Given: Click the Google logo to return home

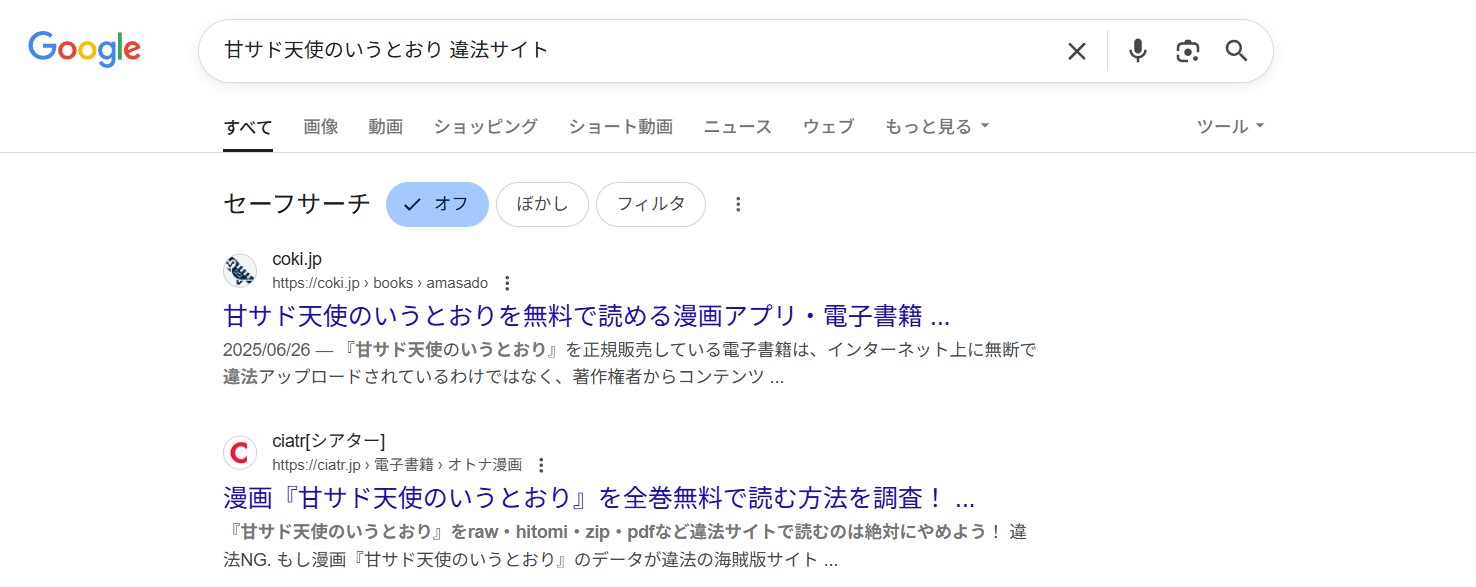Looking at the screenshot, I should click(x=84, y=48).
